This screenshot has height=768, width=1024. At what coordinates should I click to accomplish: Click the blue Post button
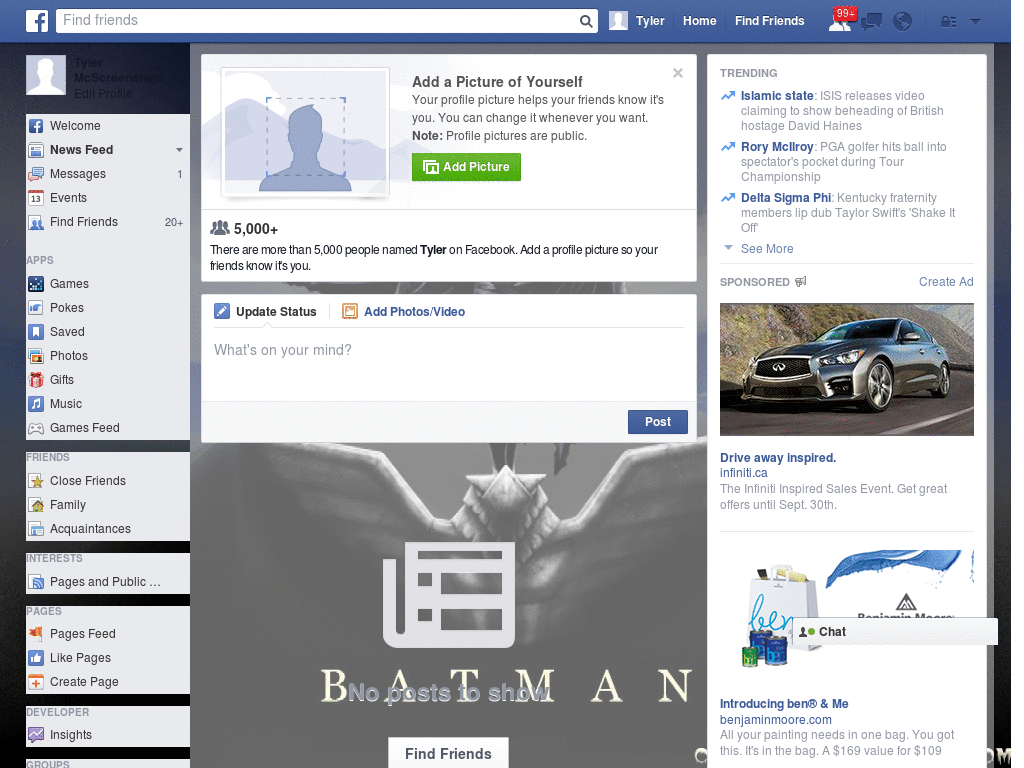(658, 422)
